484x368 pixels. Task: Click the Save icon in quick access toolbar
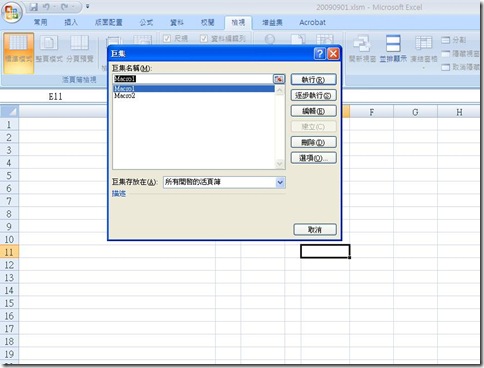tap(34, 7)
